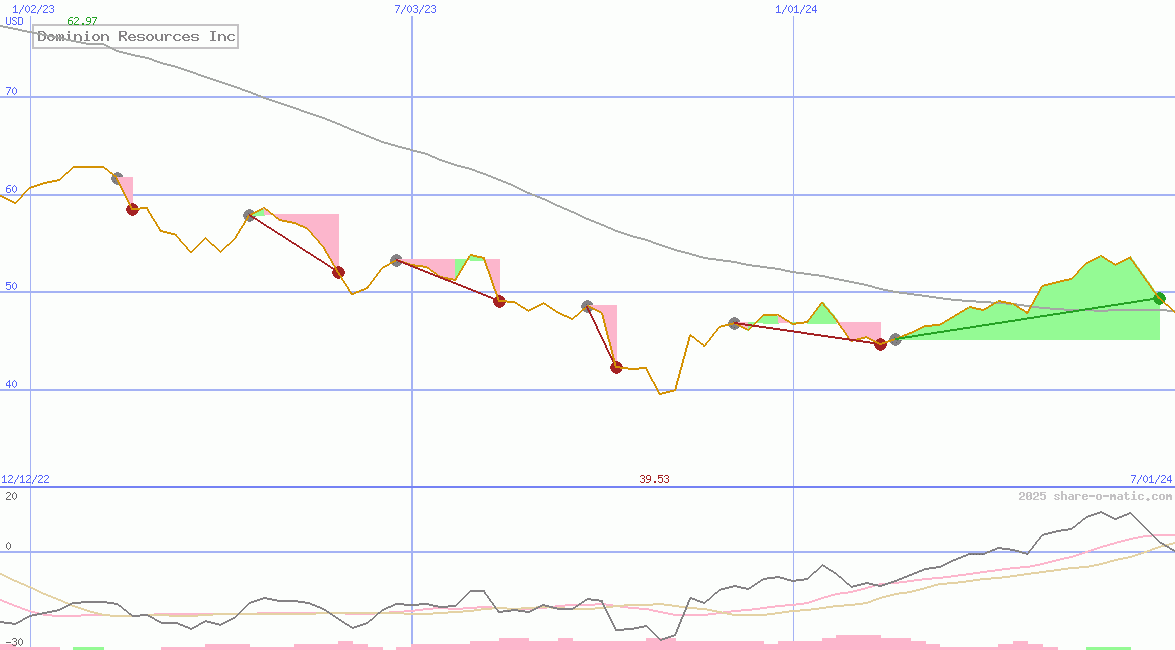Select the gray marker before the green uptrend
The height and width of the screenshot is (650, 1175).
pyautogui.click(x=894, y=341)
